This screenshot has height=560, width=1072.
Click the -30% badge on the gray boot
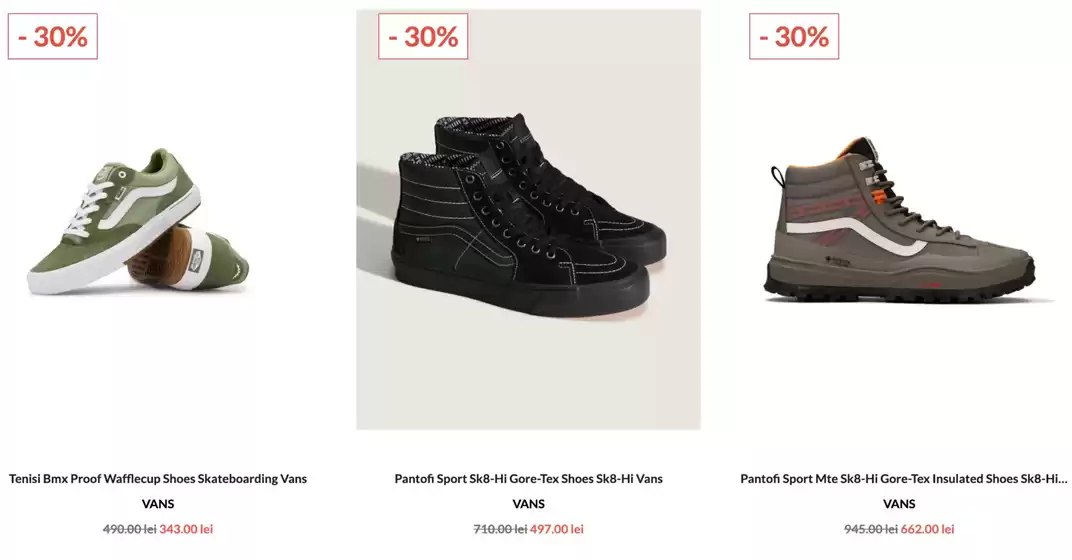click(x=794, y=36)
